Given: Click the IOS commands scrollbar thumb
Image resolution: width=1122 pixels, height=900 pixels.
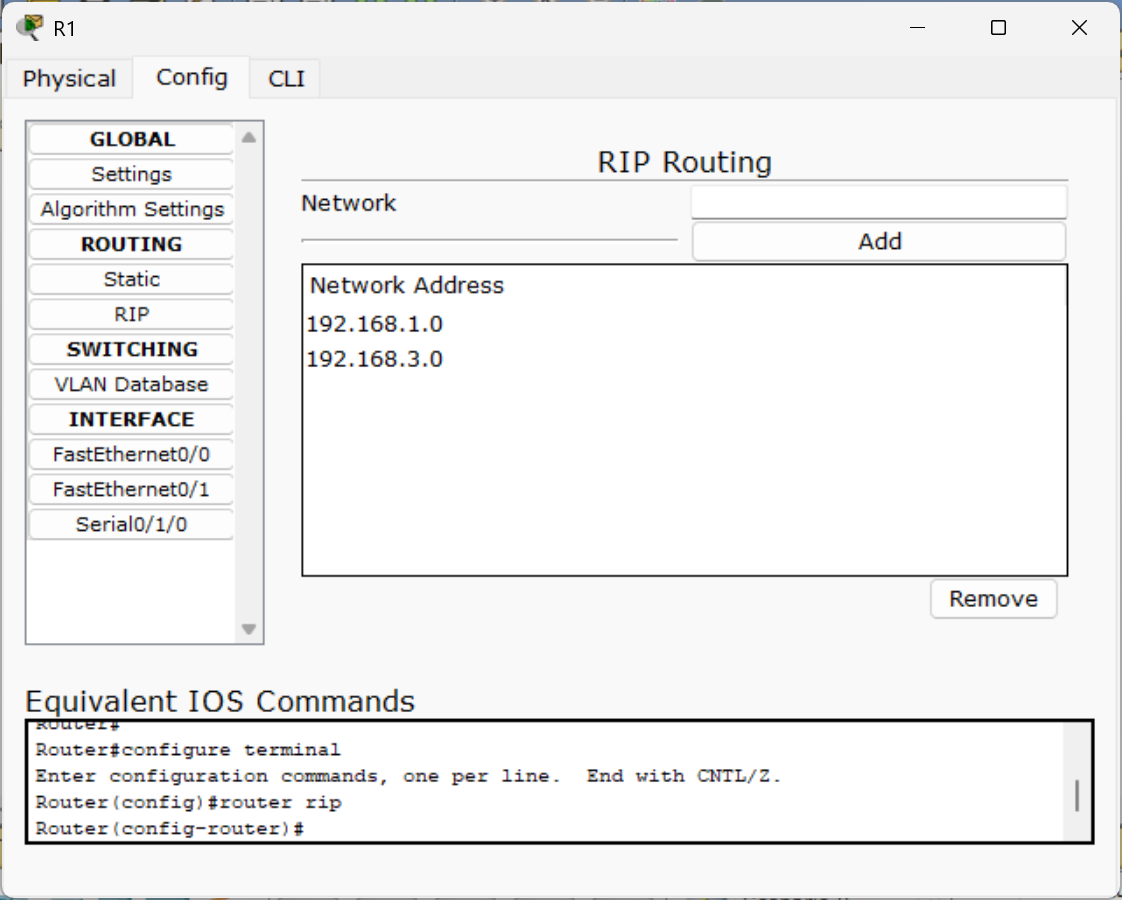Looking at the screenshot, I should pos(1077,795).
